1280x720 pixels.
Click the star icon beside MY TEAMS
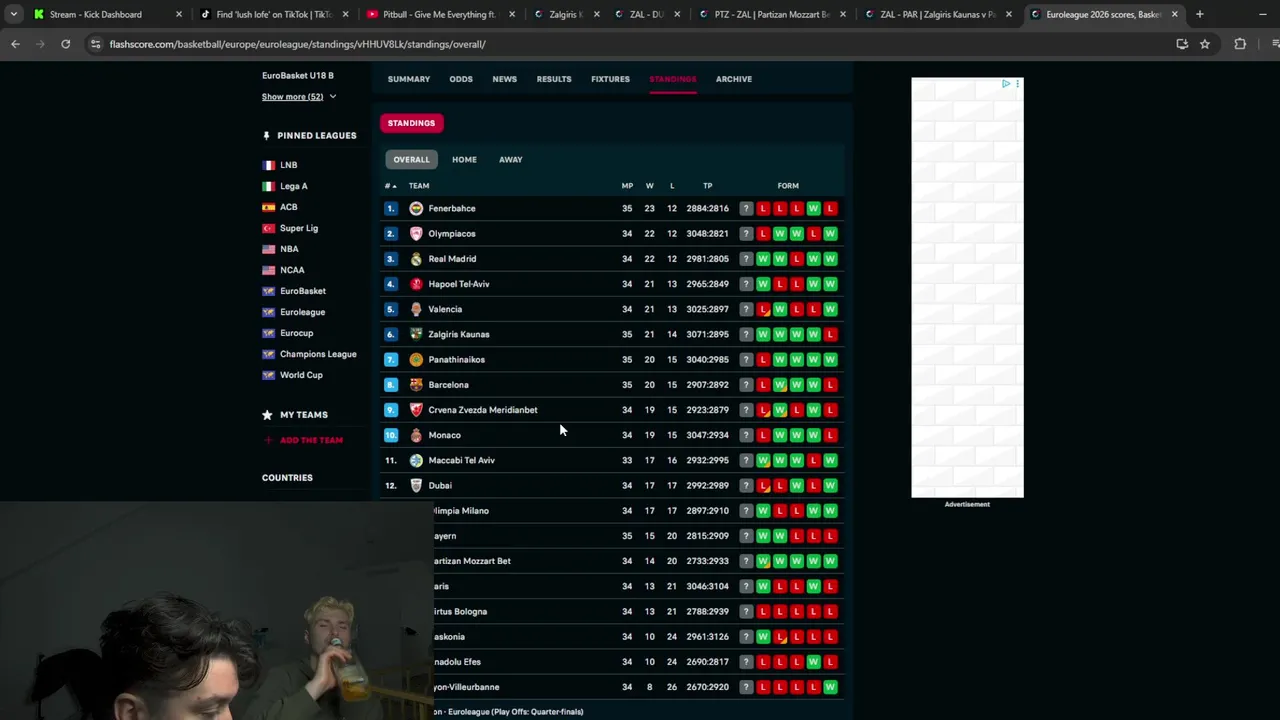pos(267,415)
